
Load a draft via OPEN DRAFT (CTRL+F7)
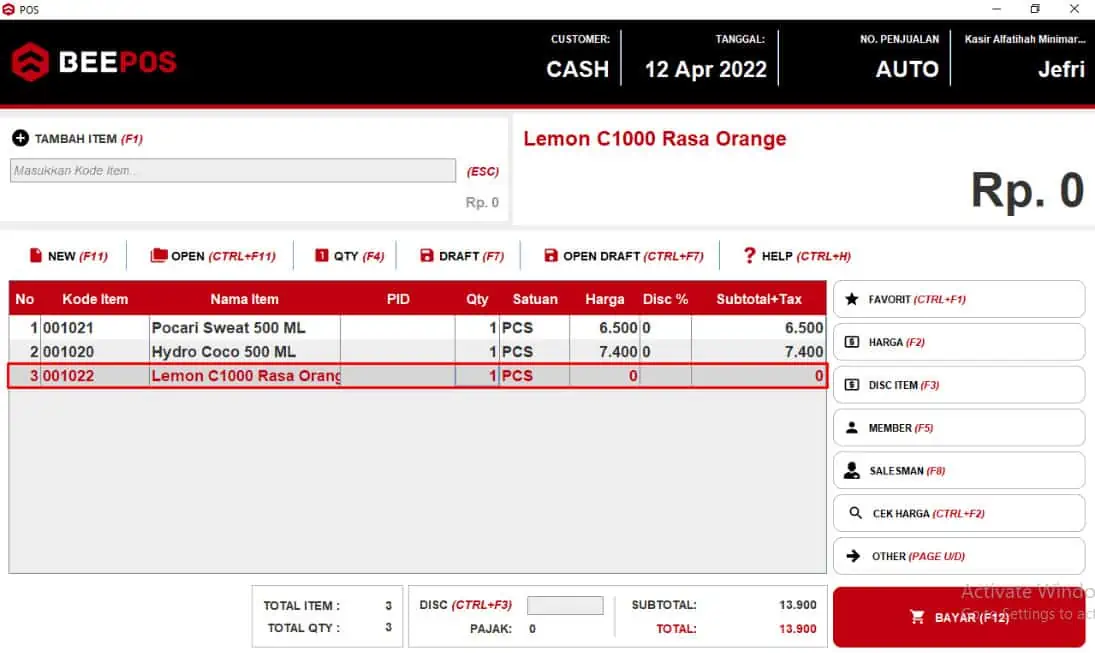click(624, 256)
